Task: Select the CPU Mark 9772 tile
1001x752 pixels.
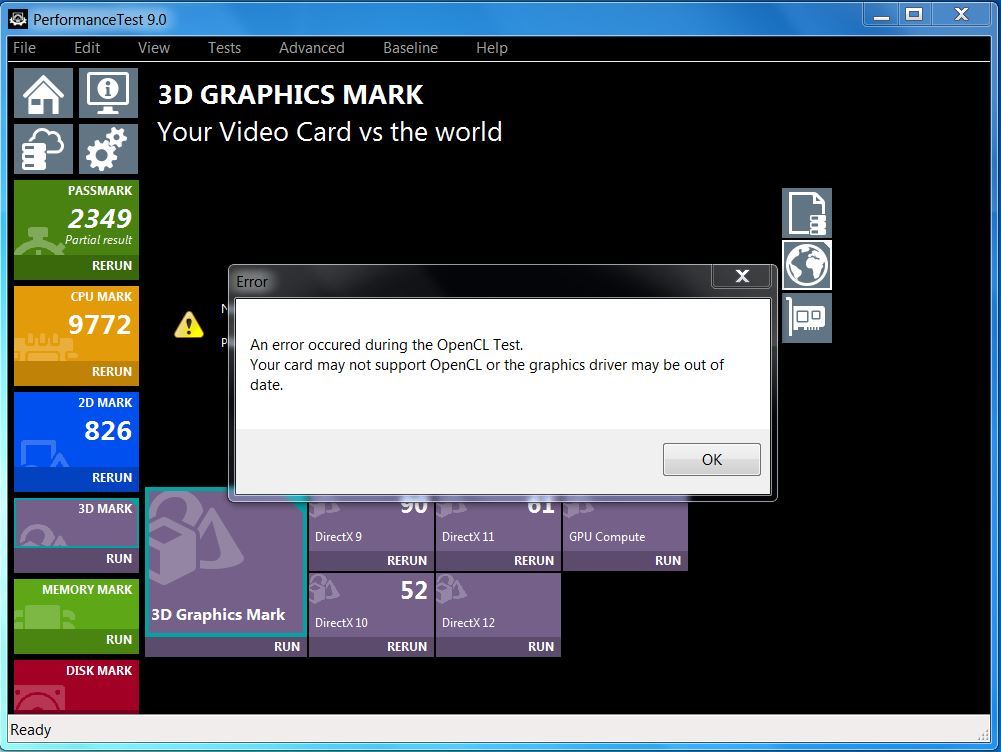Action: (x=77, y=324)
